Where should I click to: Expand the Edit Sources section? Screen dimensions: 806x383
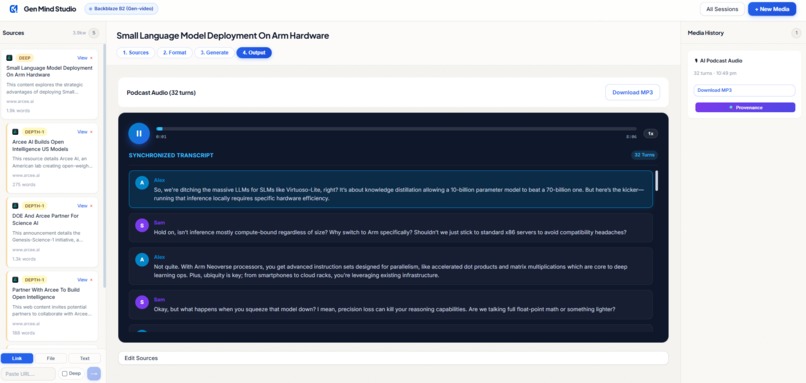(393, 358)
